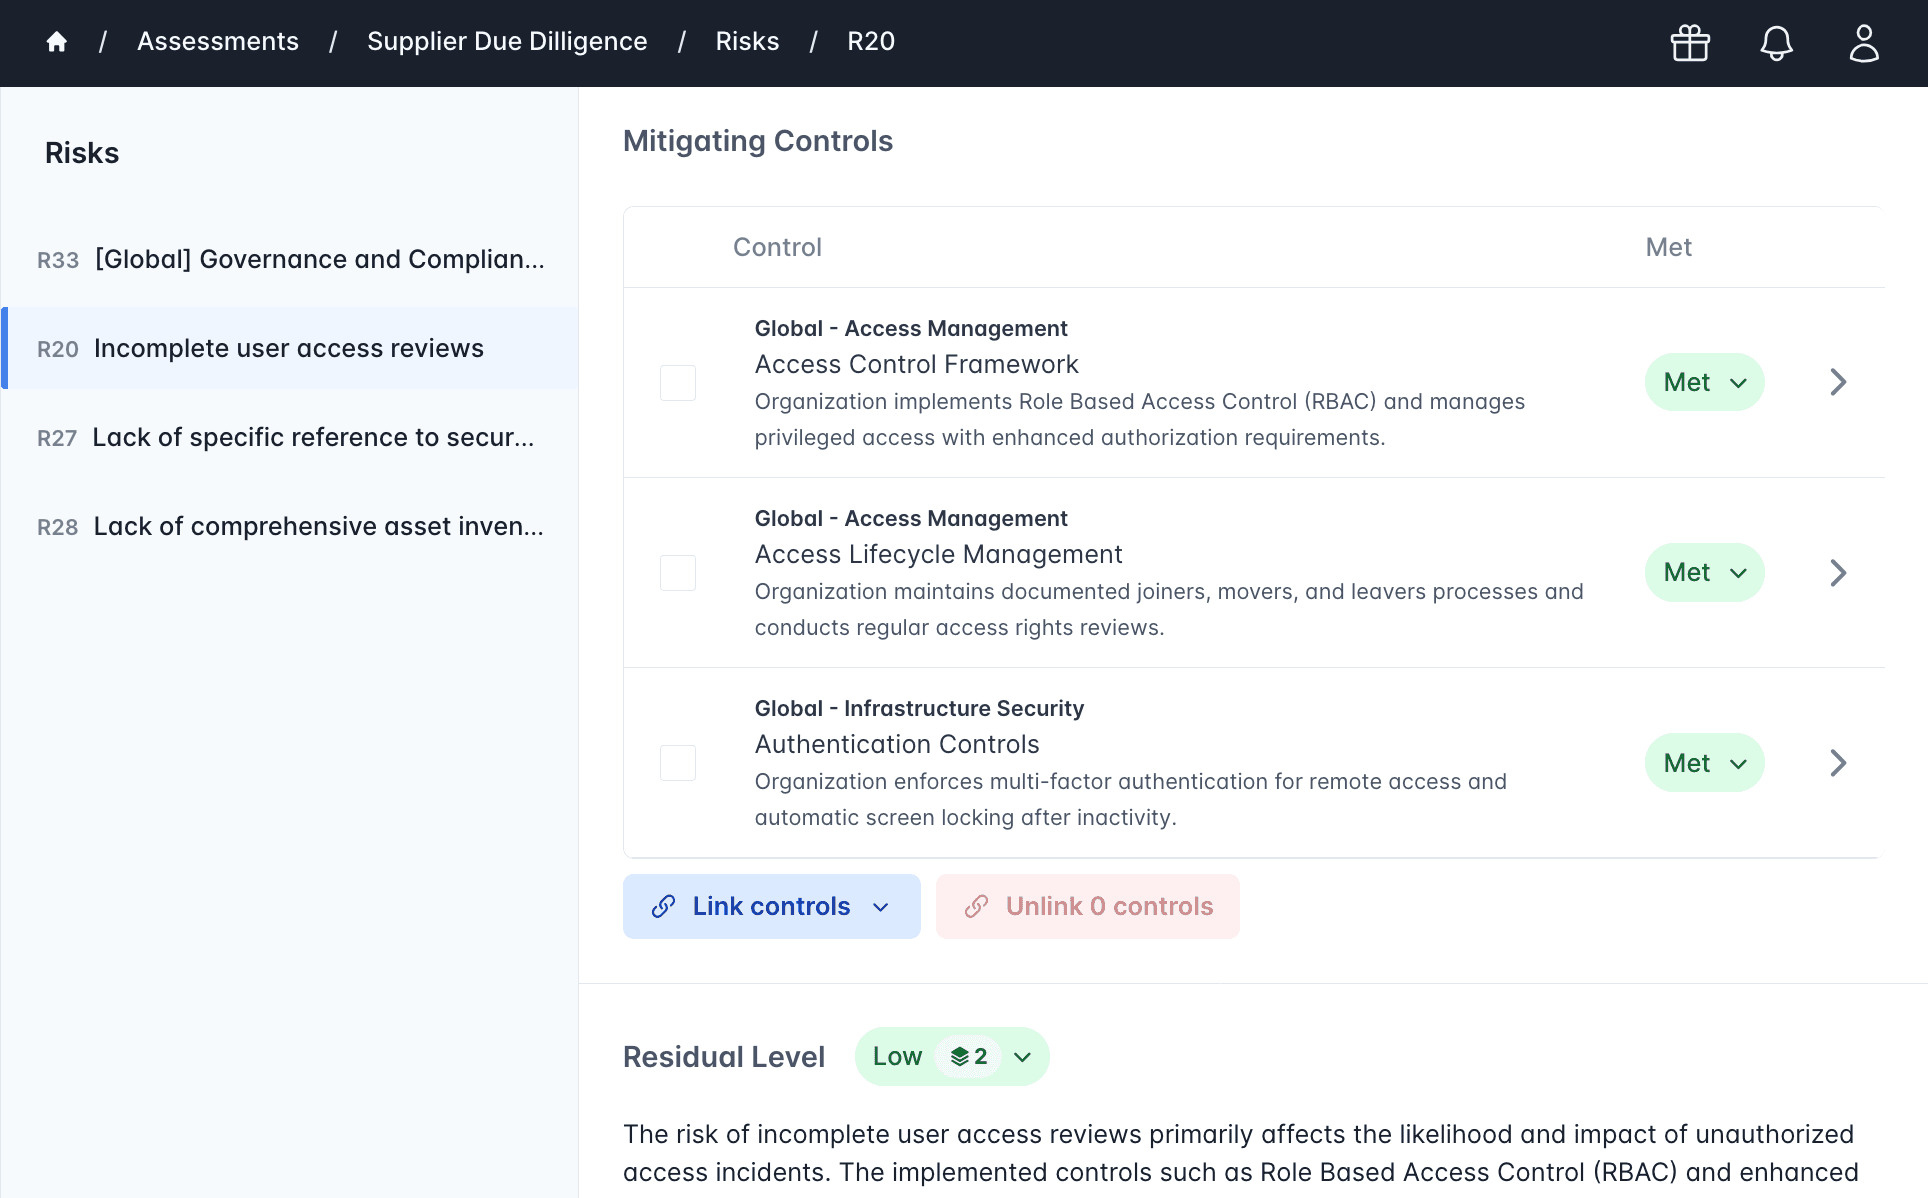Select risk R27 in sidebar
The width and height of the screenshot is (1929, 1198).
point(288,437)
